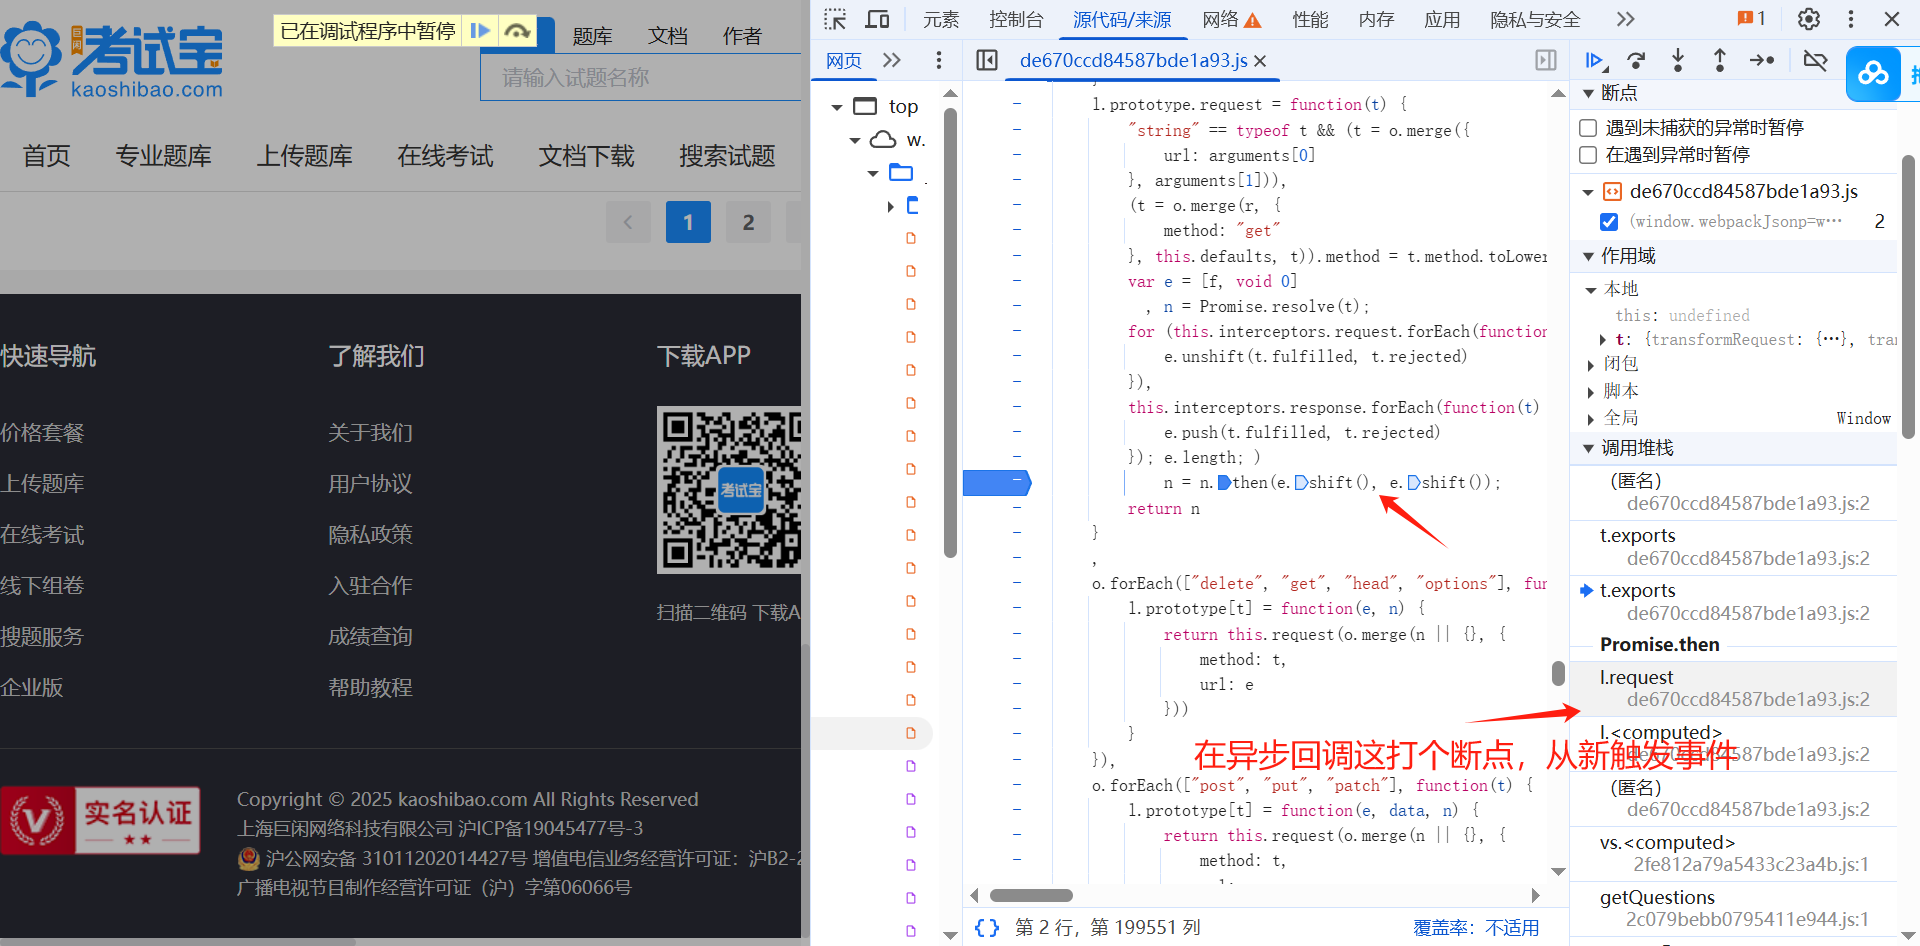Step over the next function call
The width and height of the screenshot is (1920, 946).
click(x=1636, y=61)
